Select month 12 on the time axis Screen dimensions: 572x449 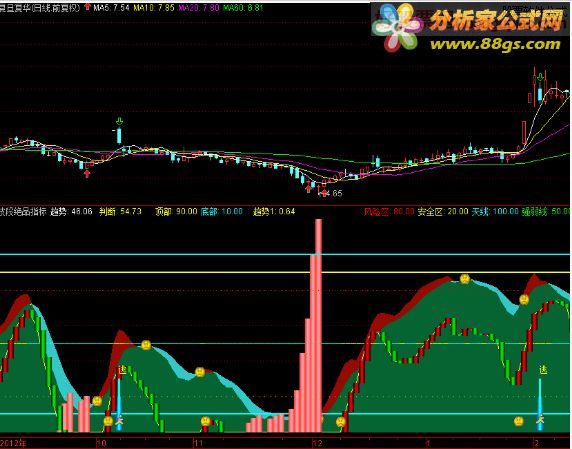pos(318,443)
